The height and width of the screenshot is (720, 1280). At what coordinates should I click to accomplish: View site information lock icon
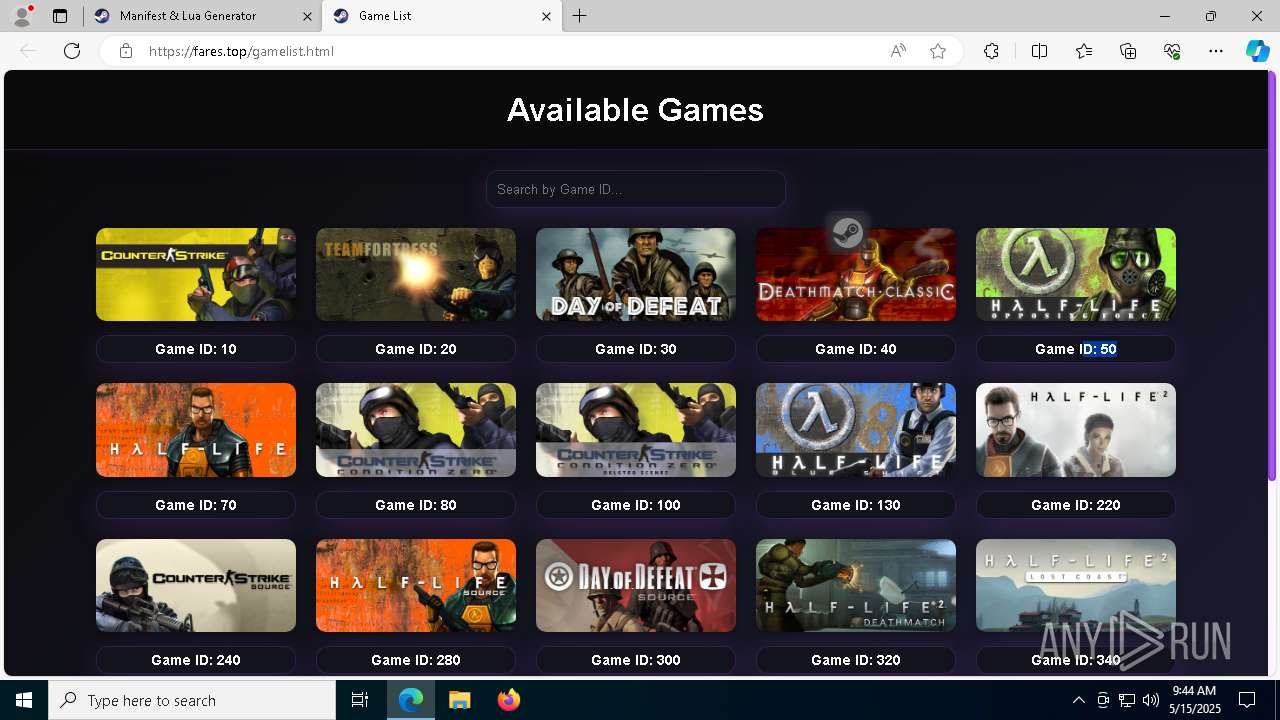126,51
